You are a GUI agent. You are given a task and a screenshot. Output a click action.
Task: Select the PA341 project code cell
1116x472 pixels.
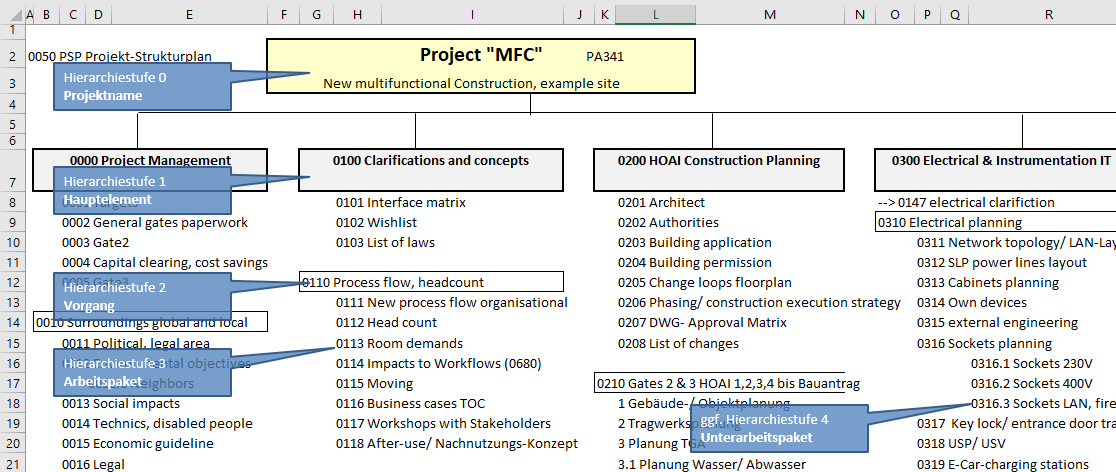point(605,57)
